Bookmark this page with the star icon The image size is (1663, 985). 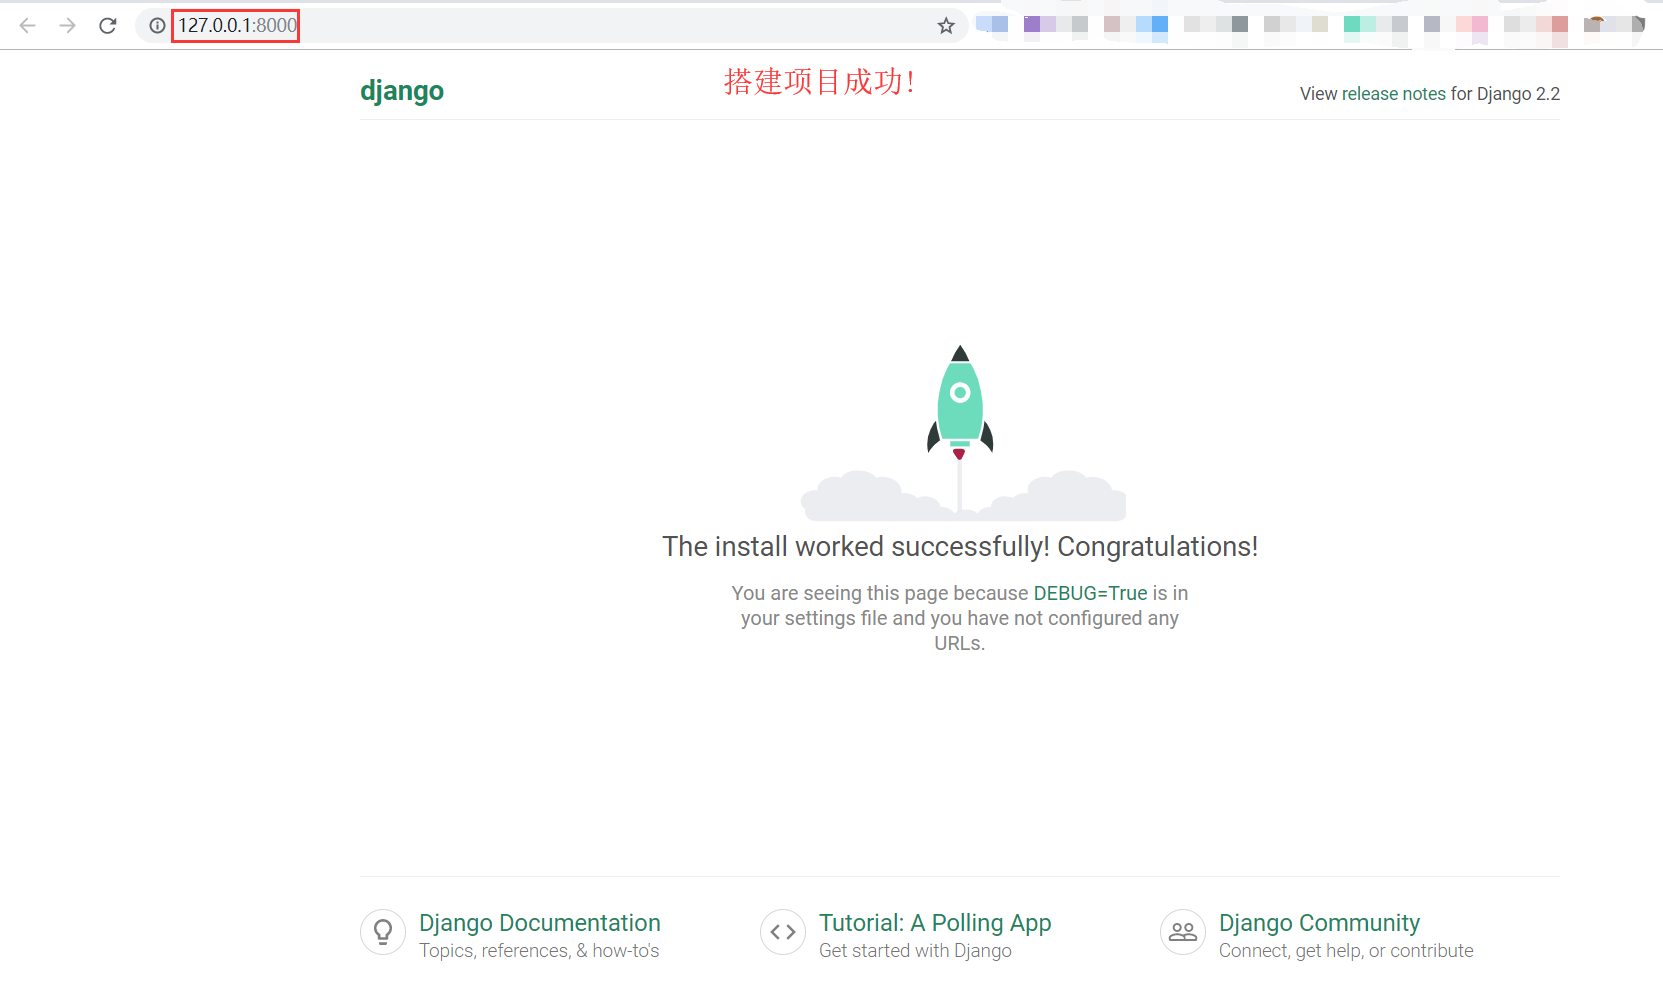pyautogui.click(x=946, y=26)
